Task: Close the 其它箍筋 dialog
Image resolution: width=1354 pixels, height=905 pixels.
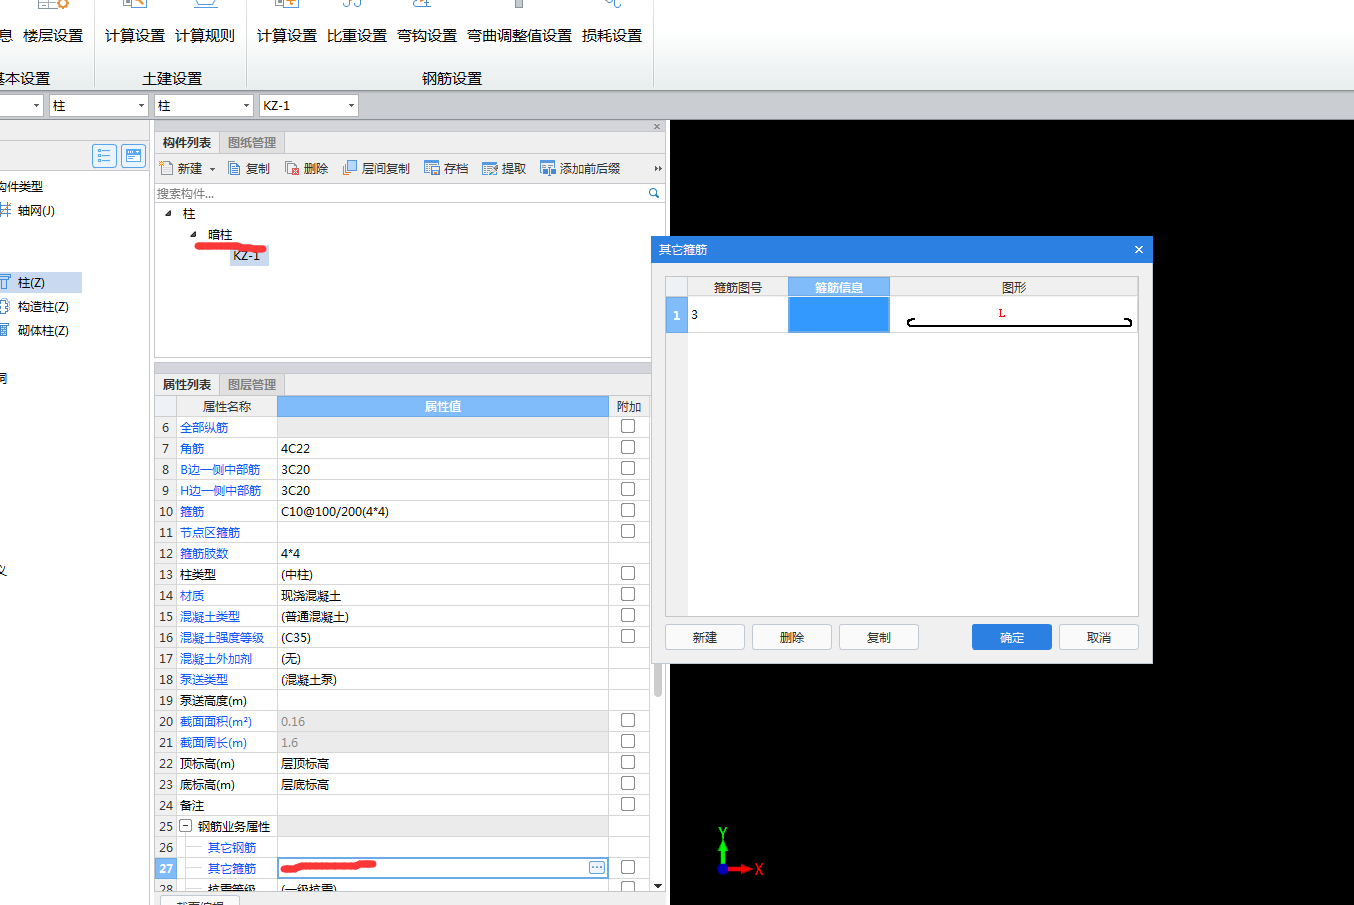Action: pyautogui.click(x=1138, y=249)
